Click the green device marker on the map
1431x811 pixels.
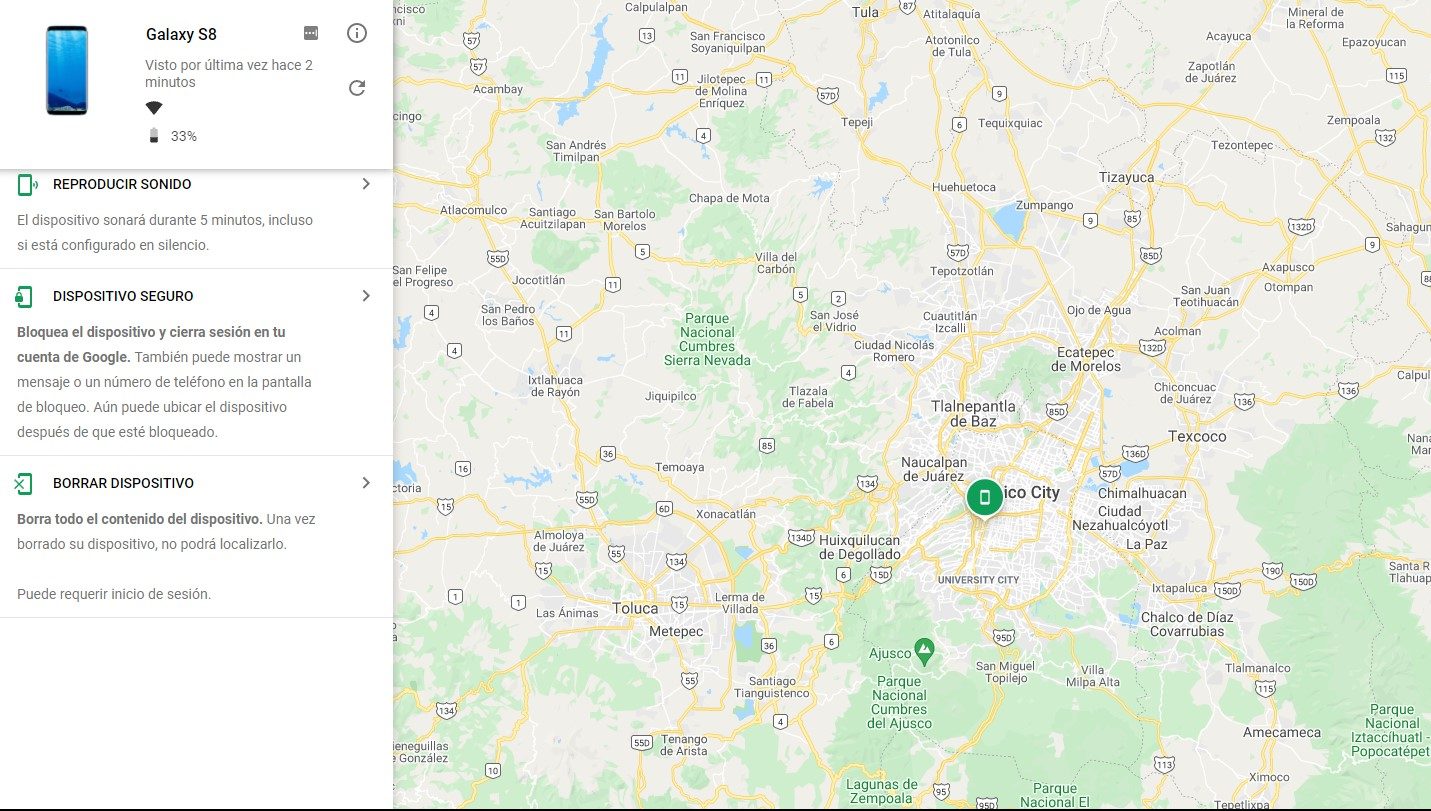coord(983,495)
